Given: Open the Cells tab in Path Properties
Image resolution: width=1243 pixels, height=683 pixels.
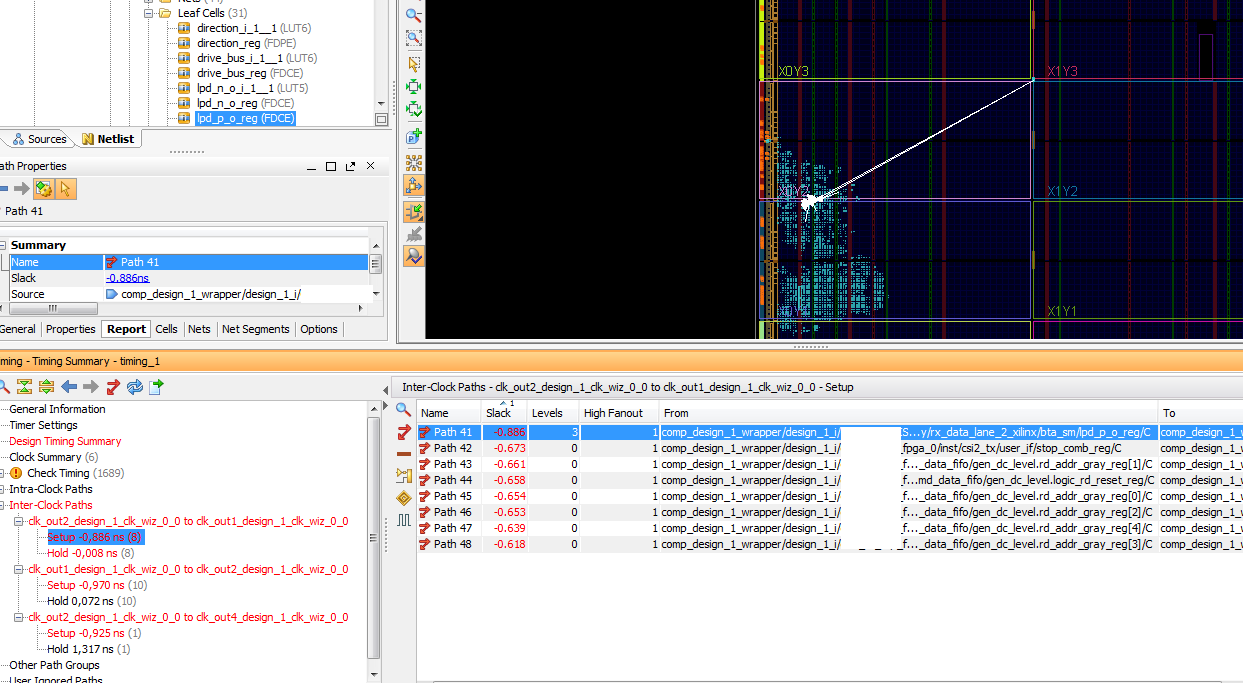Looking at the screenshot, I should [166, 329].
